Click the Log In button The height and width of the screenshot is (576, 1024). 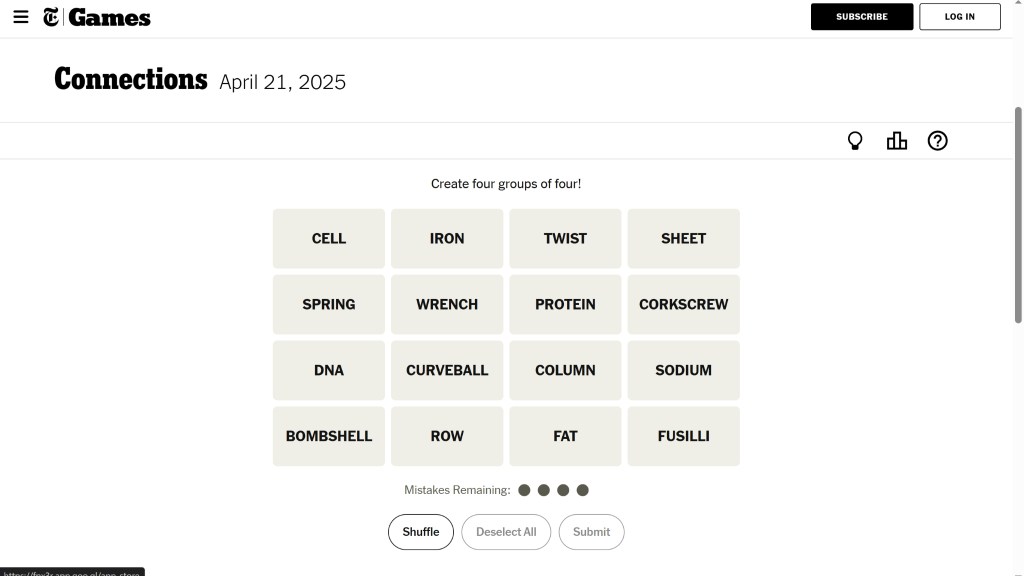959,17
